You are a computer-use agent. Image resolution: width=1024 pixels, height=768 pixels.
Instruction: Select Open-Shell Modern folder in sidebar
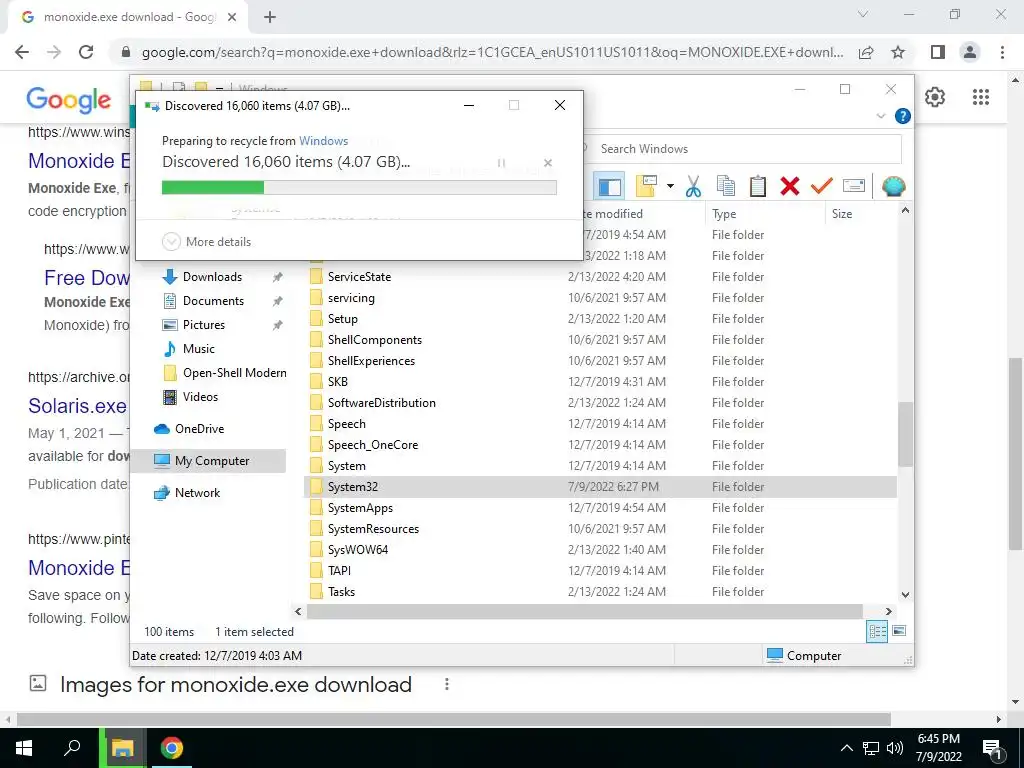point(234,373)
